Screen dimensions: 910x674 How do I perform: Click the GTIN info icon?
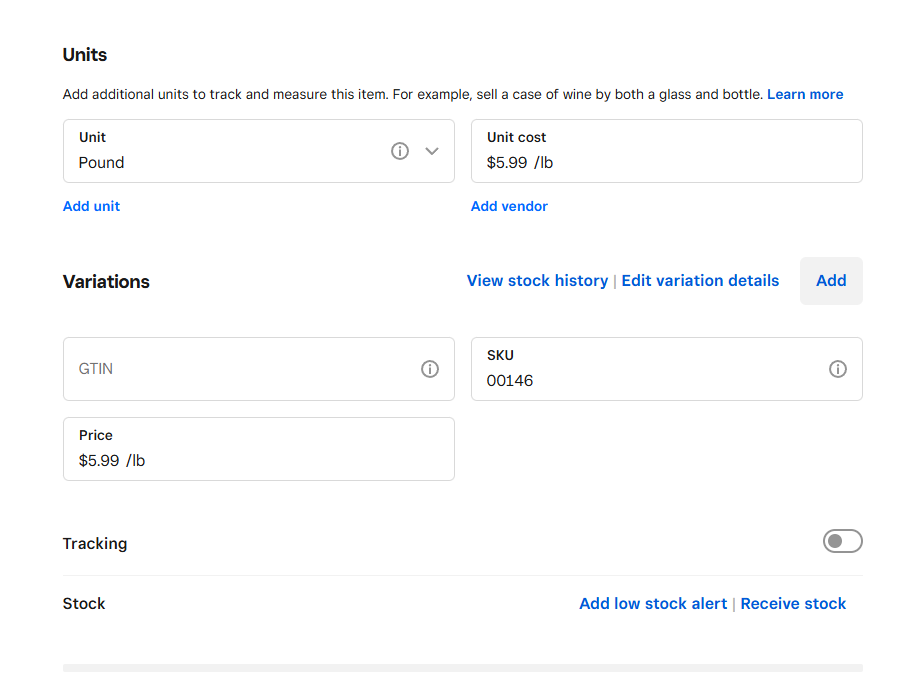click(429, 369)
